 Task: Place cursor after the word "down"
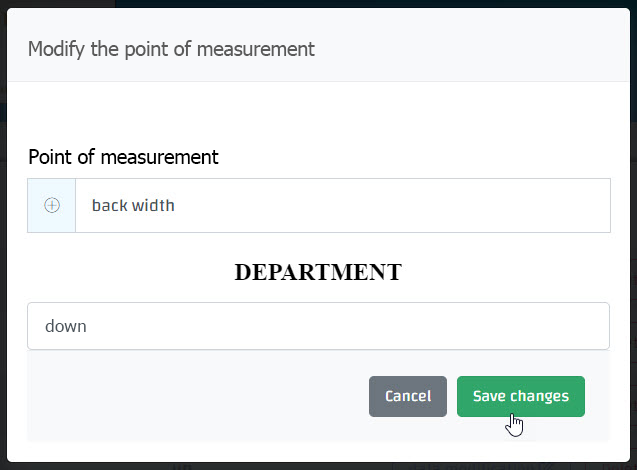pyautogui.click(x=88, y=326)
